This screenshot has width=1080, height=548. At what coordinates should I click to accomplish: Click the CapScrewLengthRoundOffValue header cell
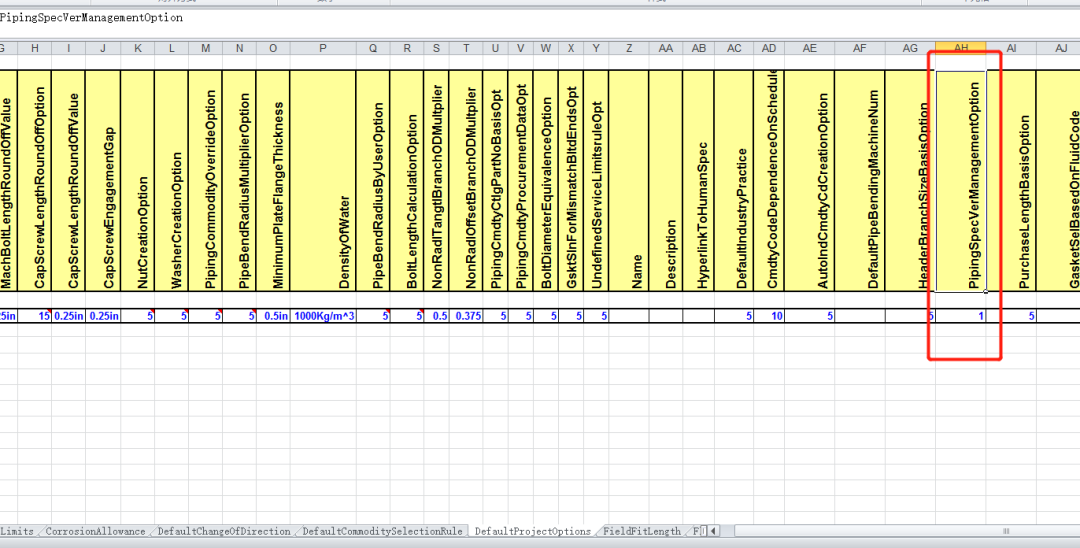(69, 180)
